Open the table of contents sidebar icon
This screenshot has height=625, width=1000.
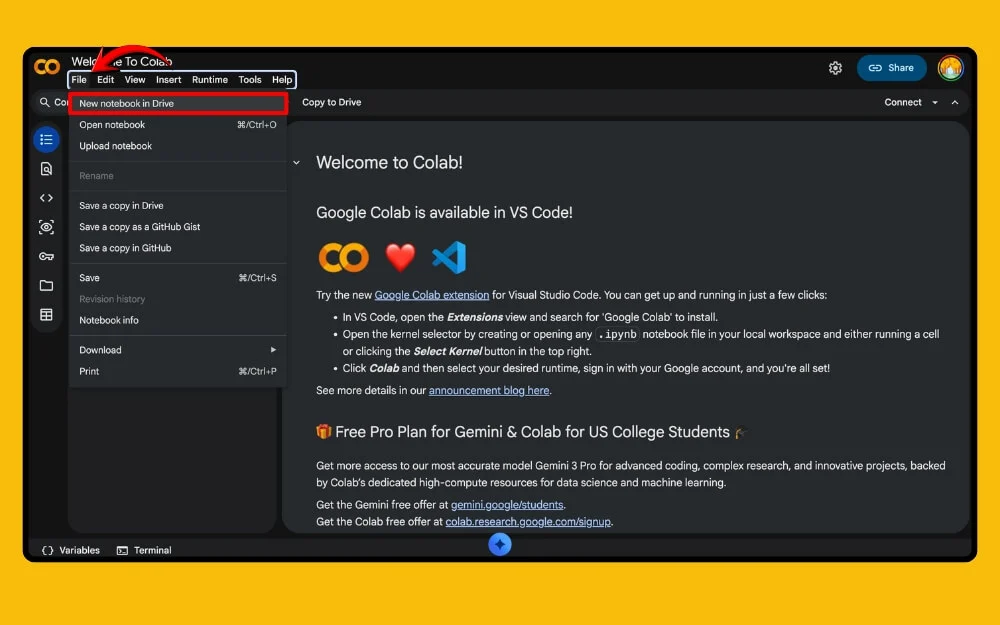pyautogui.click(x=46, y=139)
